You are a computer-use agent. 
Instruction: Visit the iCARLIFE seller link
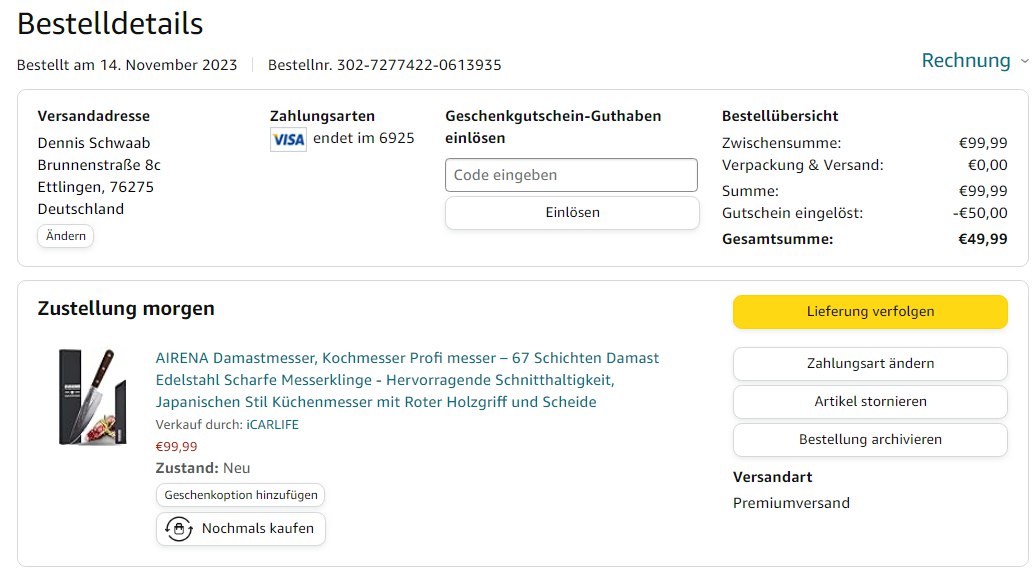pos(272,425)
